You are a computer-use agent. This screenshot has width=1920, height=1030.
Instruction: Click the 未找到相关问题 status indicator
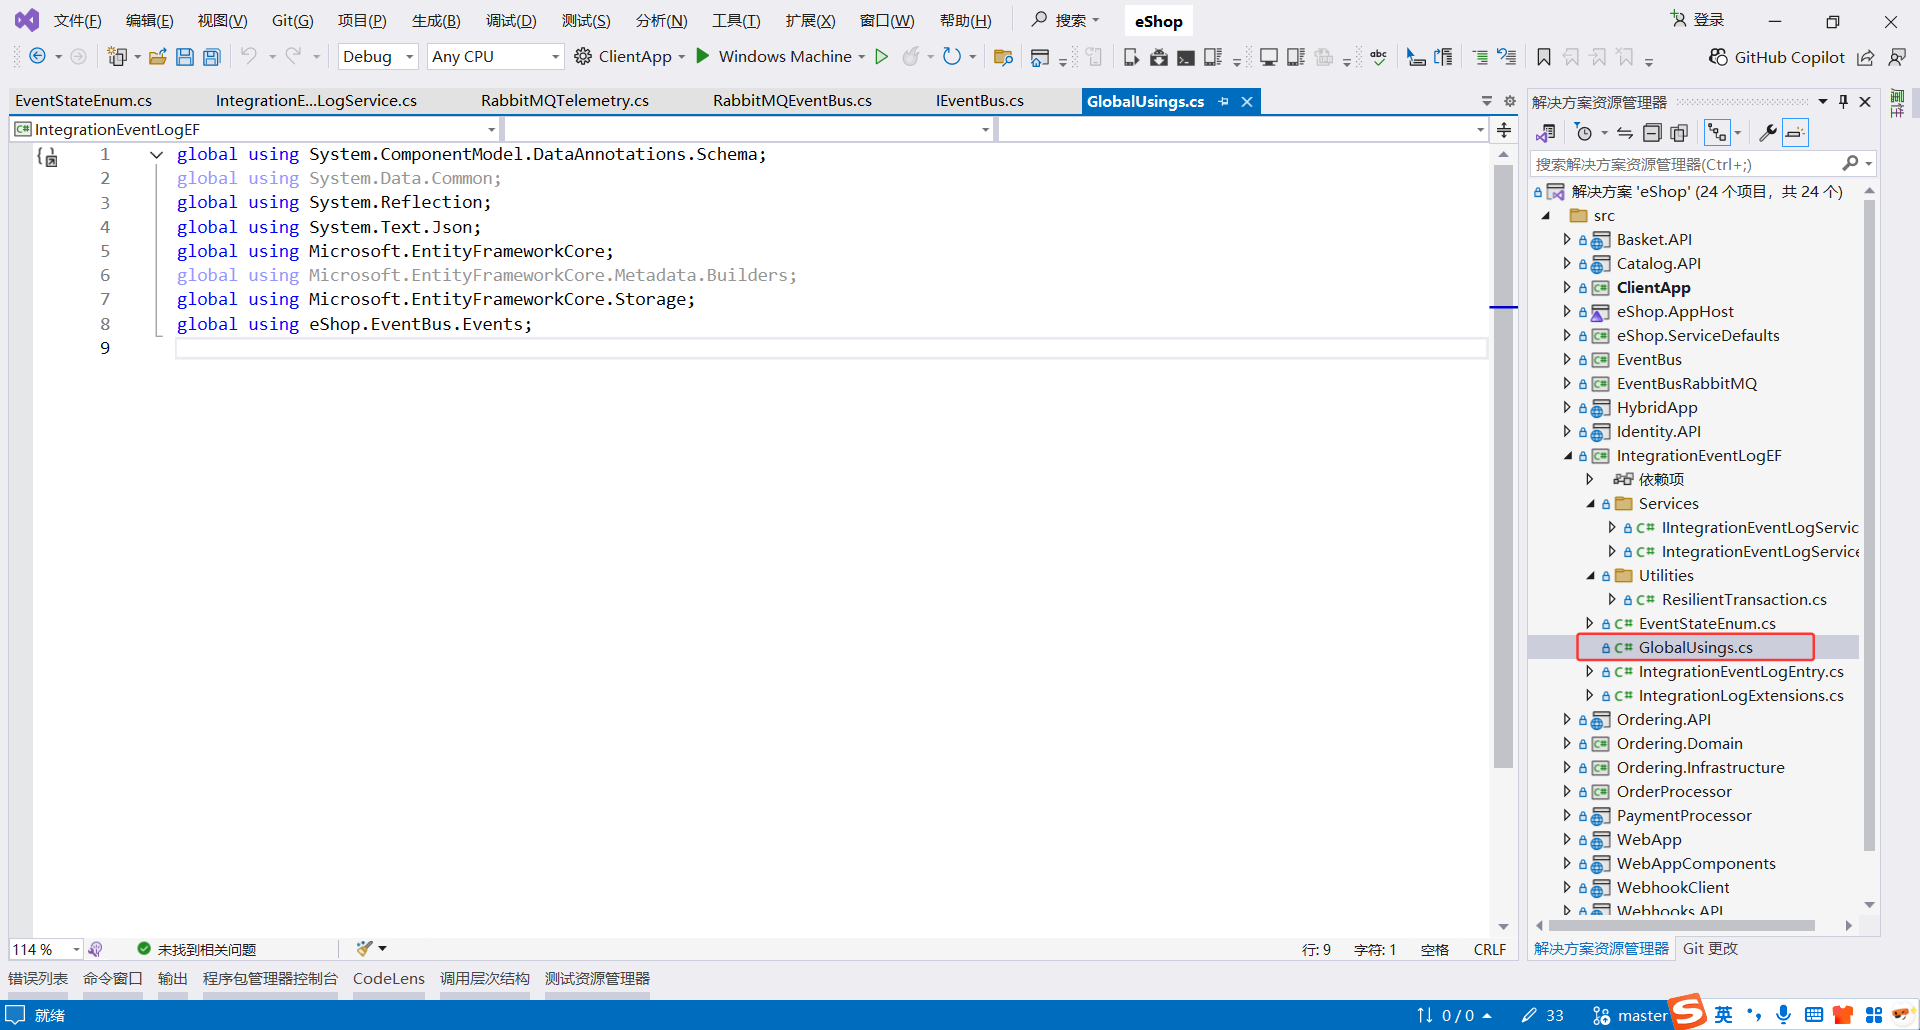(x=197, y=949)
